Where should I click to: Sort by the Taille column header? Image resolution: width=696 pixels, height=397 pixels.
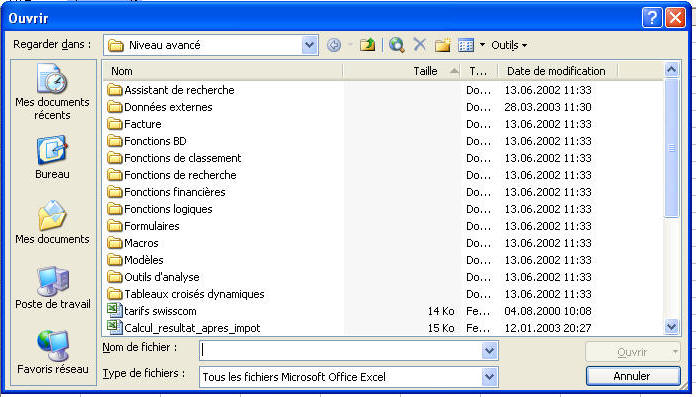point(402,71)
